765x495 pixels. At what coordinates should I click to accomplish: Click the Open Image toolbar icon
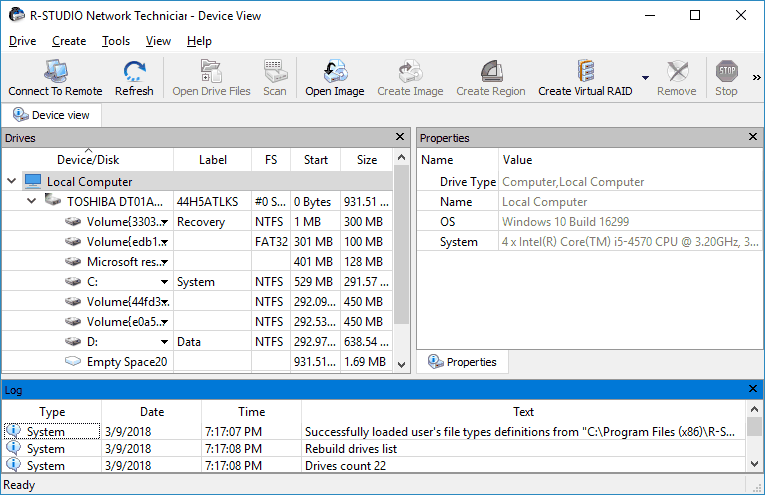coord(335,71)
